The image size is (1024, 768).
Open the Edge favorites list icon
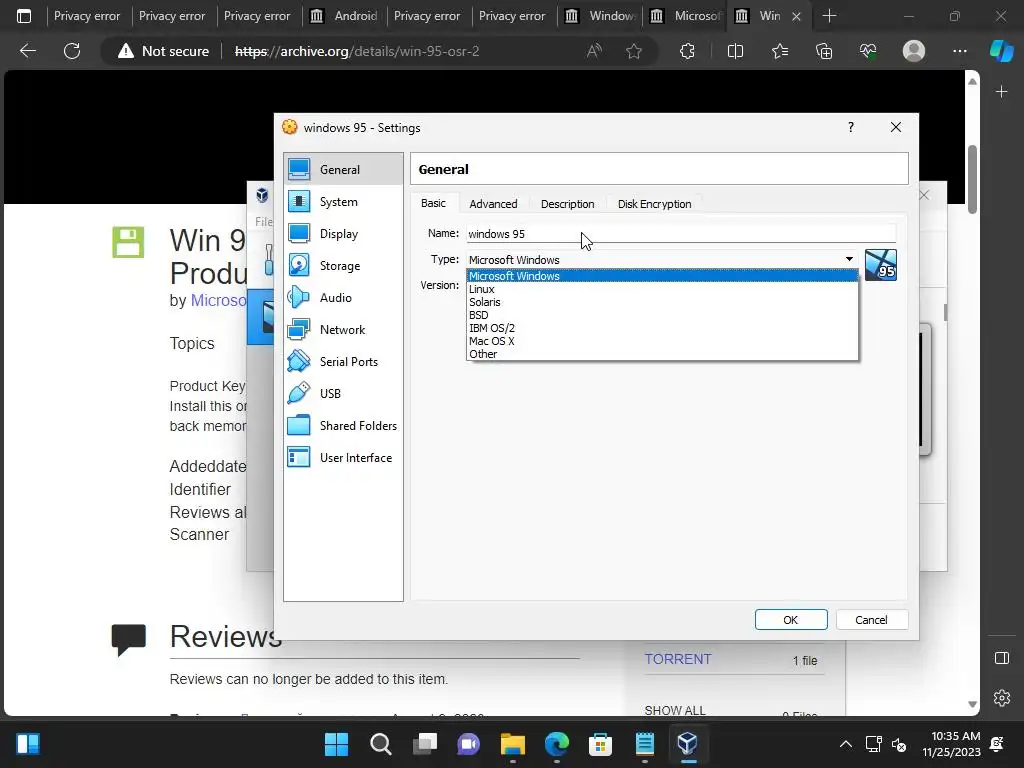pos(780,51)
